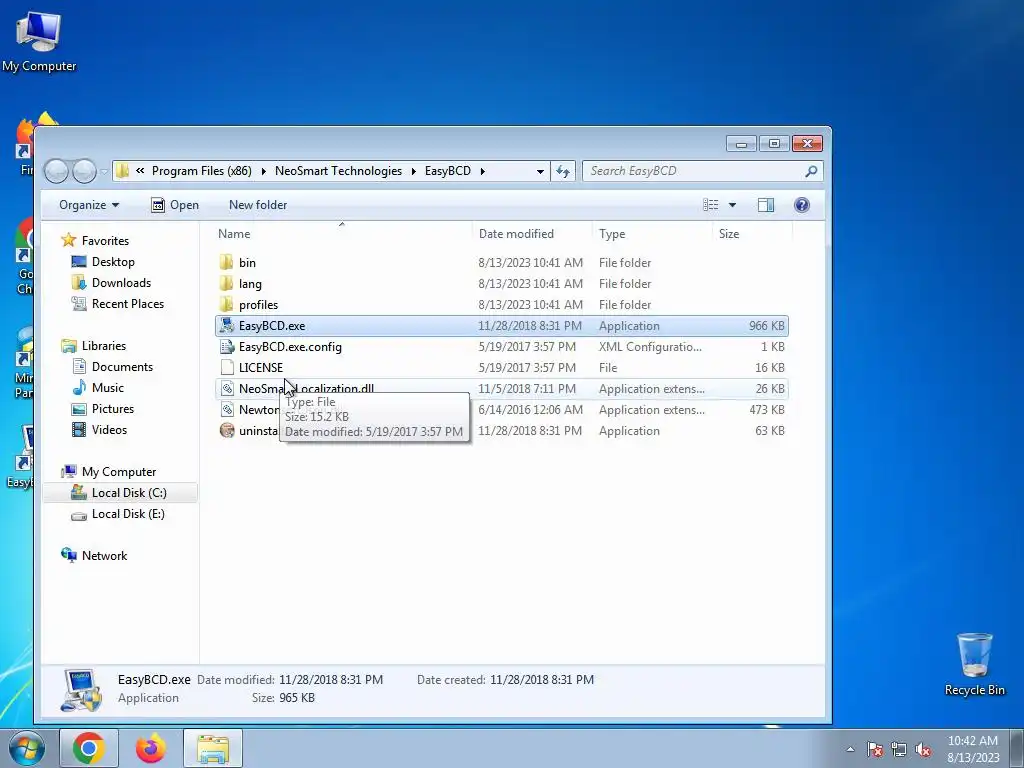
Task: Open Recent Places in navigation pane
Action: (127, 304)
